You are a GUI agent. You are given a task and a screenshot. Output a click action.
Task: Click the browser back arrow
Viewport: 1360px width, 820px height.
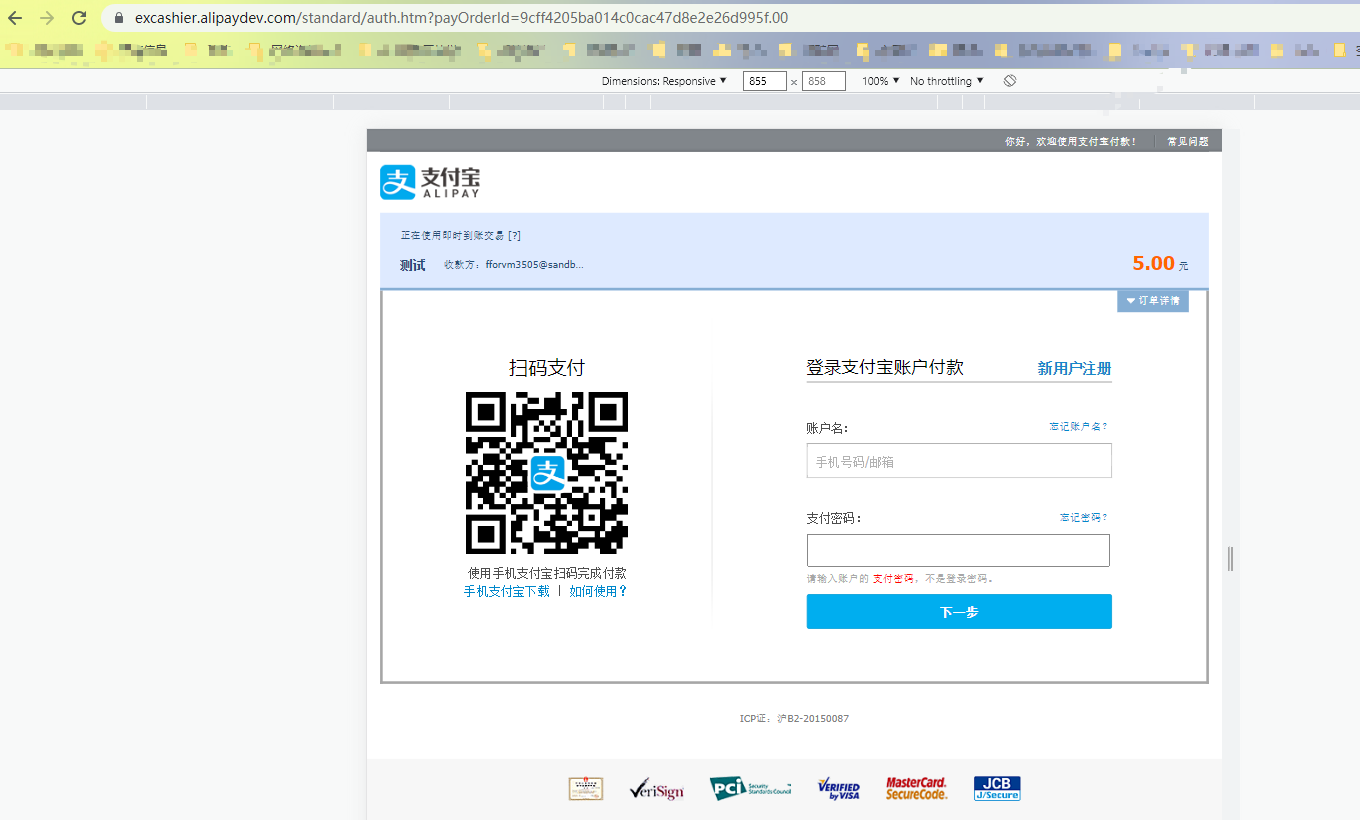[x=15, y=18]
